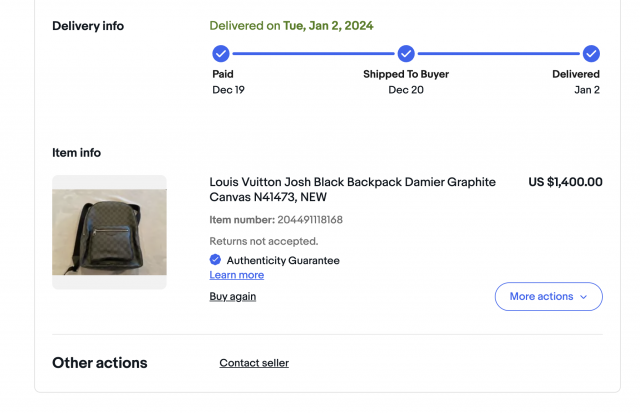
Task: Click Contact seller link
Action: pos(254,363)
